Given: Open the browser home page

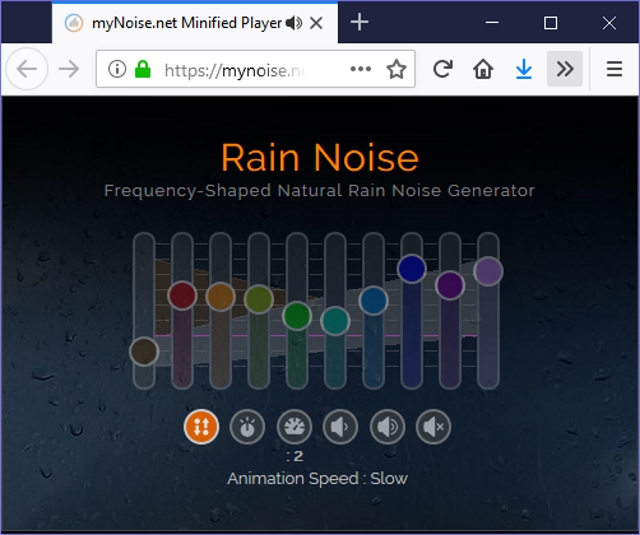Looking at the screenshot, I should (x=483, y=69).
